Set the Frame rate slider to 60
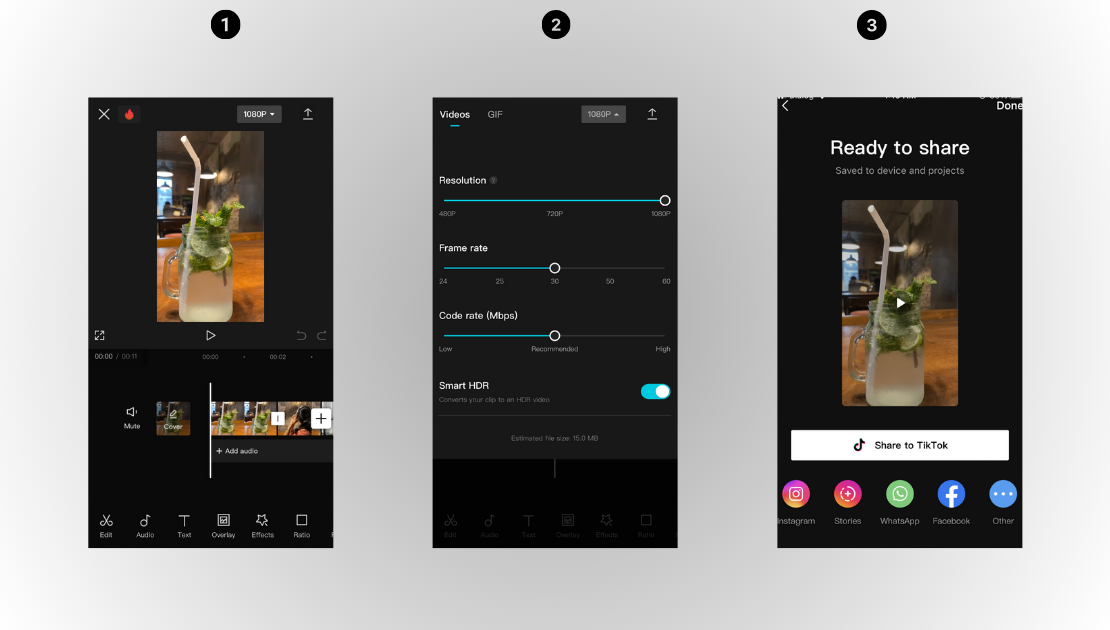 coord(665,268)
